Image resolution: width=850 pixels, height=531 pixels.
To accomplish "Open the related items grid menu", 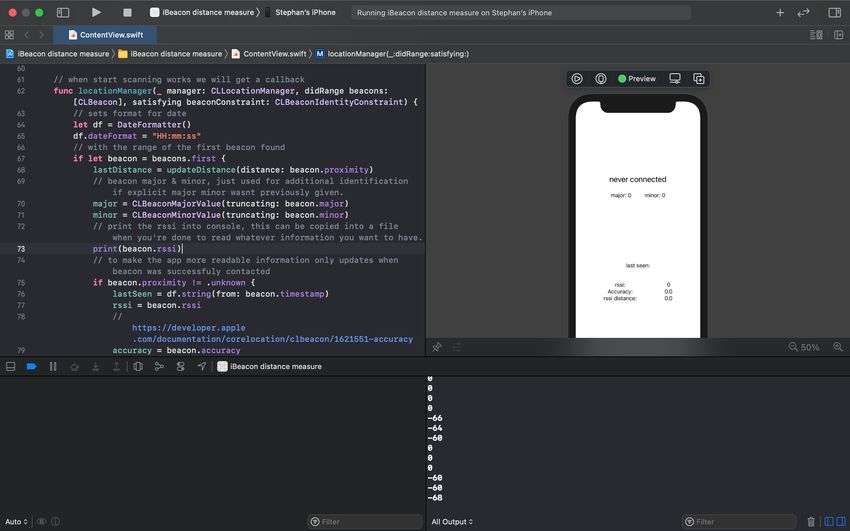I will [9, 35].
